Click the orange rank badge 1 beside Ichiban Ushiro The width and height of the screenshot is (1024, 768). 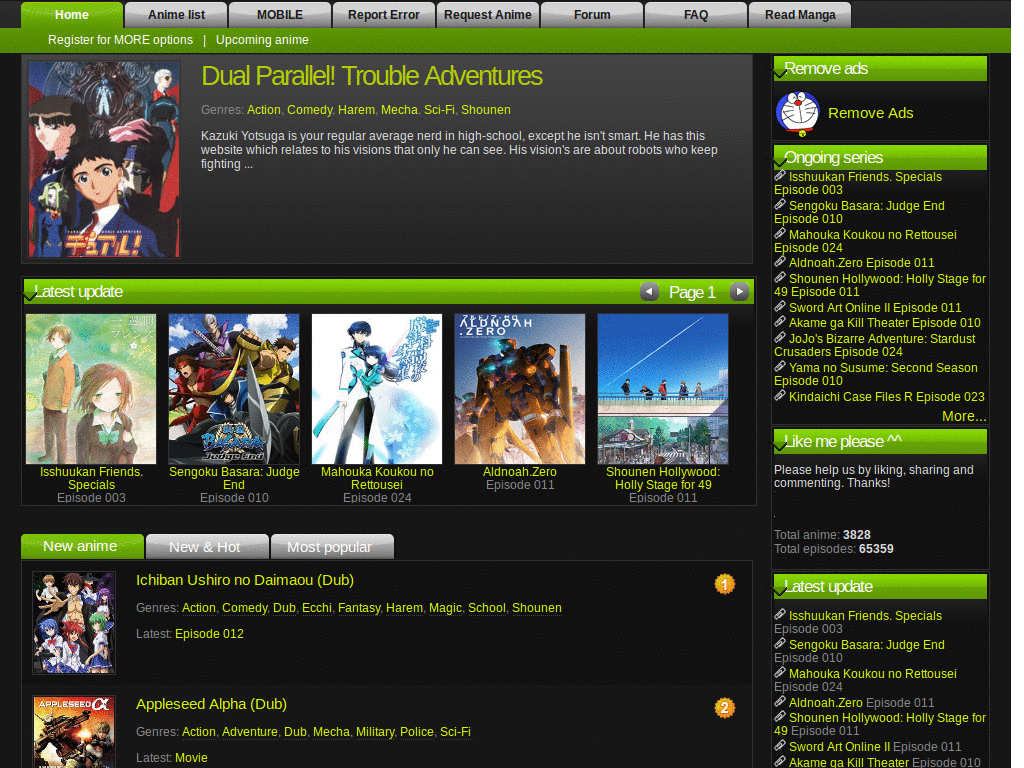[725, 583]
